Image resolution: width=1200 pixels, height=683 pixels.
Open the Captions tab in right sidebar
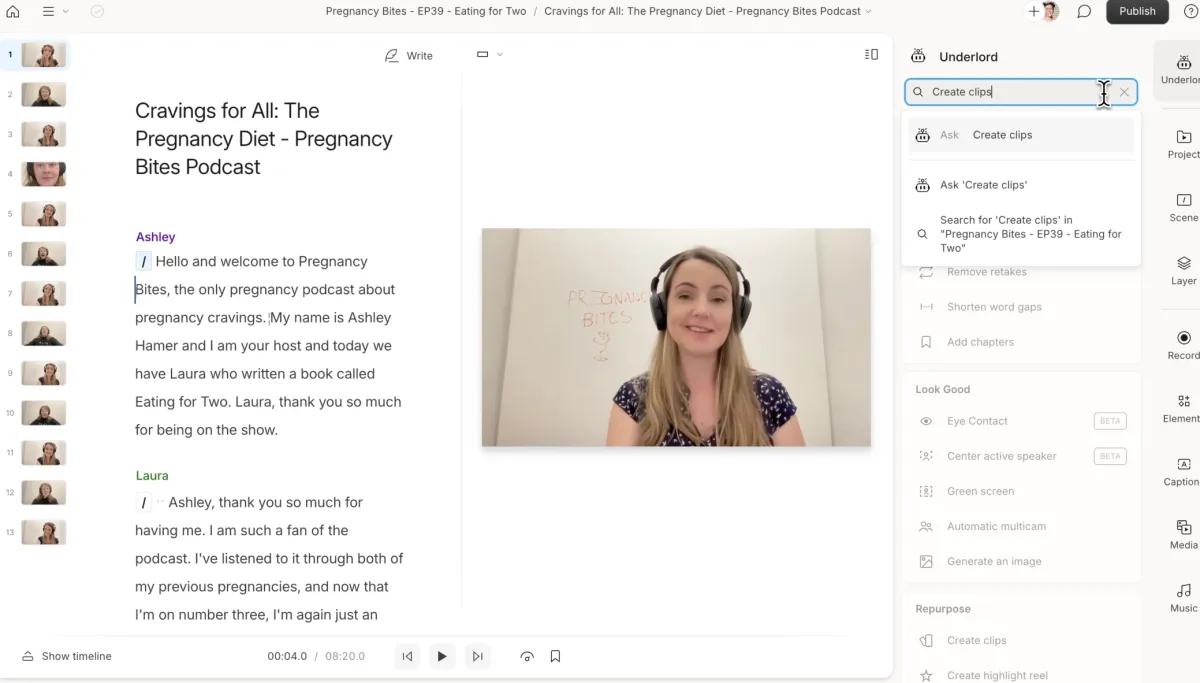(1183, 472)
